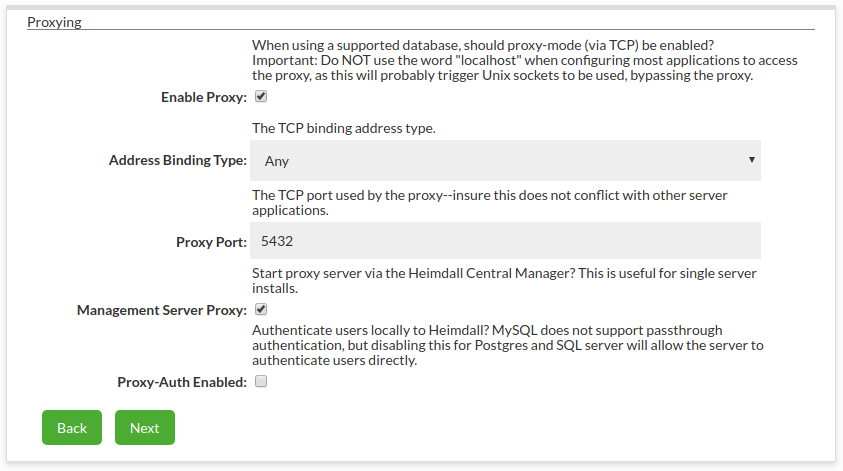843x471 pixels.
Task: Click the "Proxy-Auth Enabled:" label
Action: point(181,382)
